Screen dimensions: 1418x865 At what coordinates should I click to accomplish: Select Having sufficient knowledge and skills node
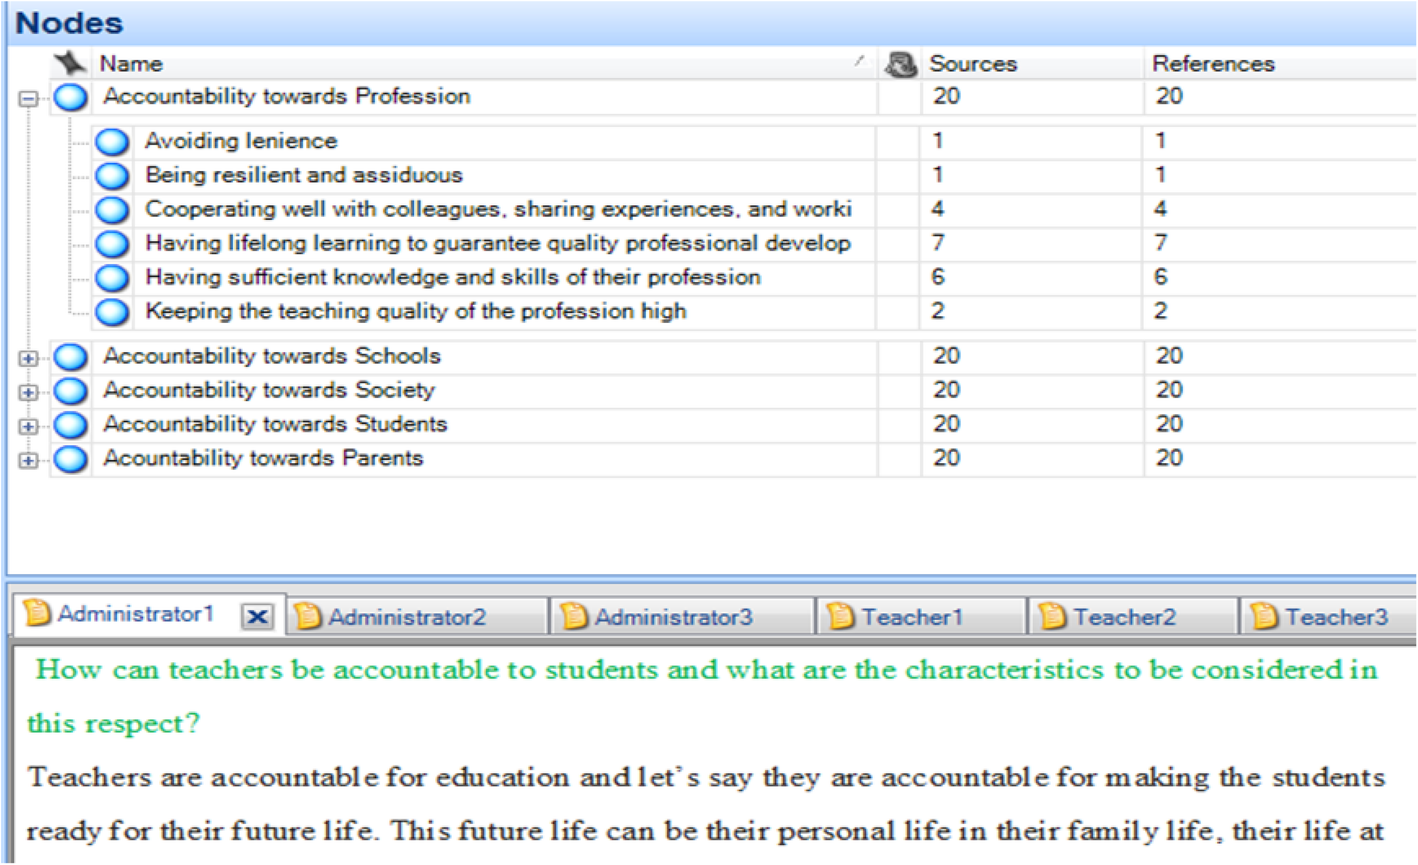[x=453, y=277]
